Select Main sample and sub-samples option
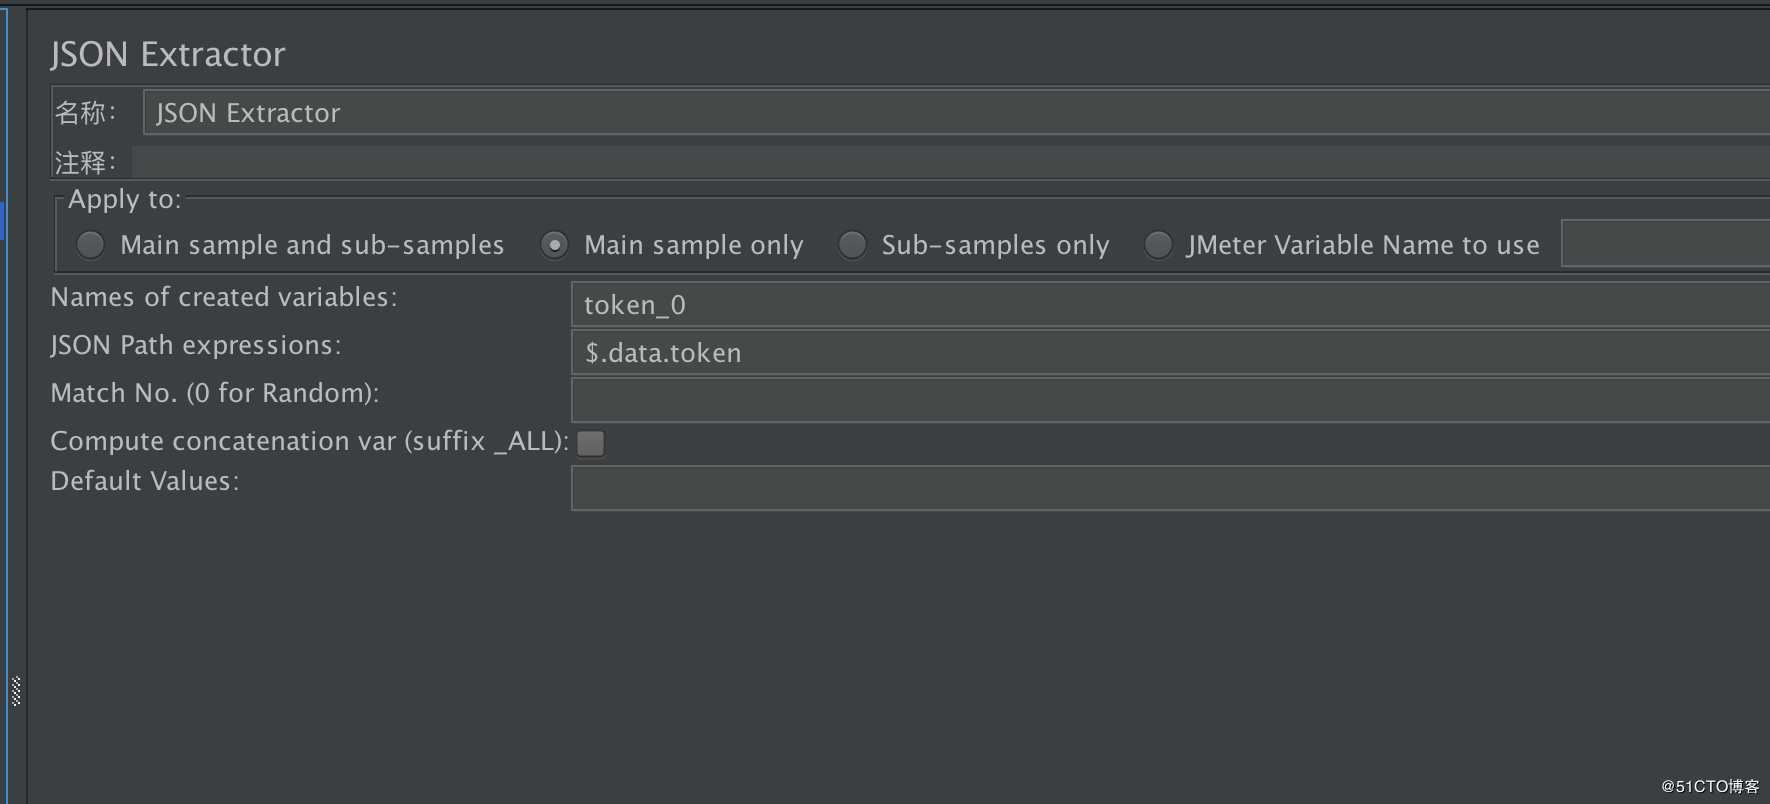Image resolution: width=1770 pixels, height=804 pixels. click(x=90, y=245)
